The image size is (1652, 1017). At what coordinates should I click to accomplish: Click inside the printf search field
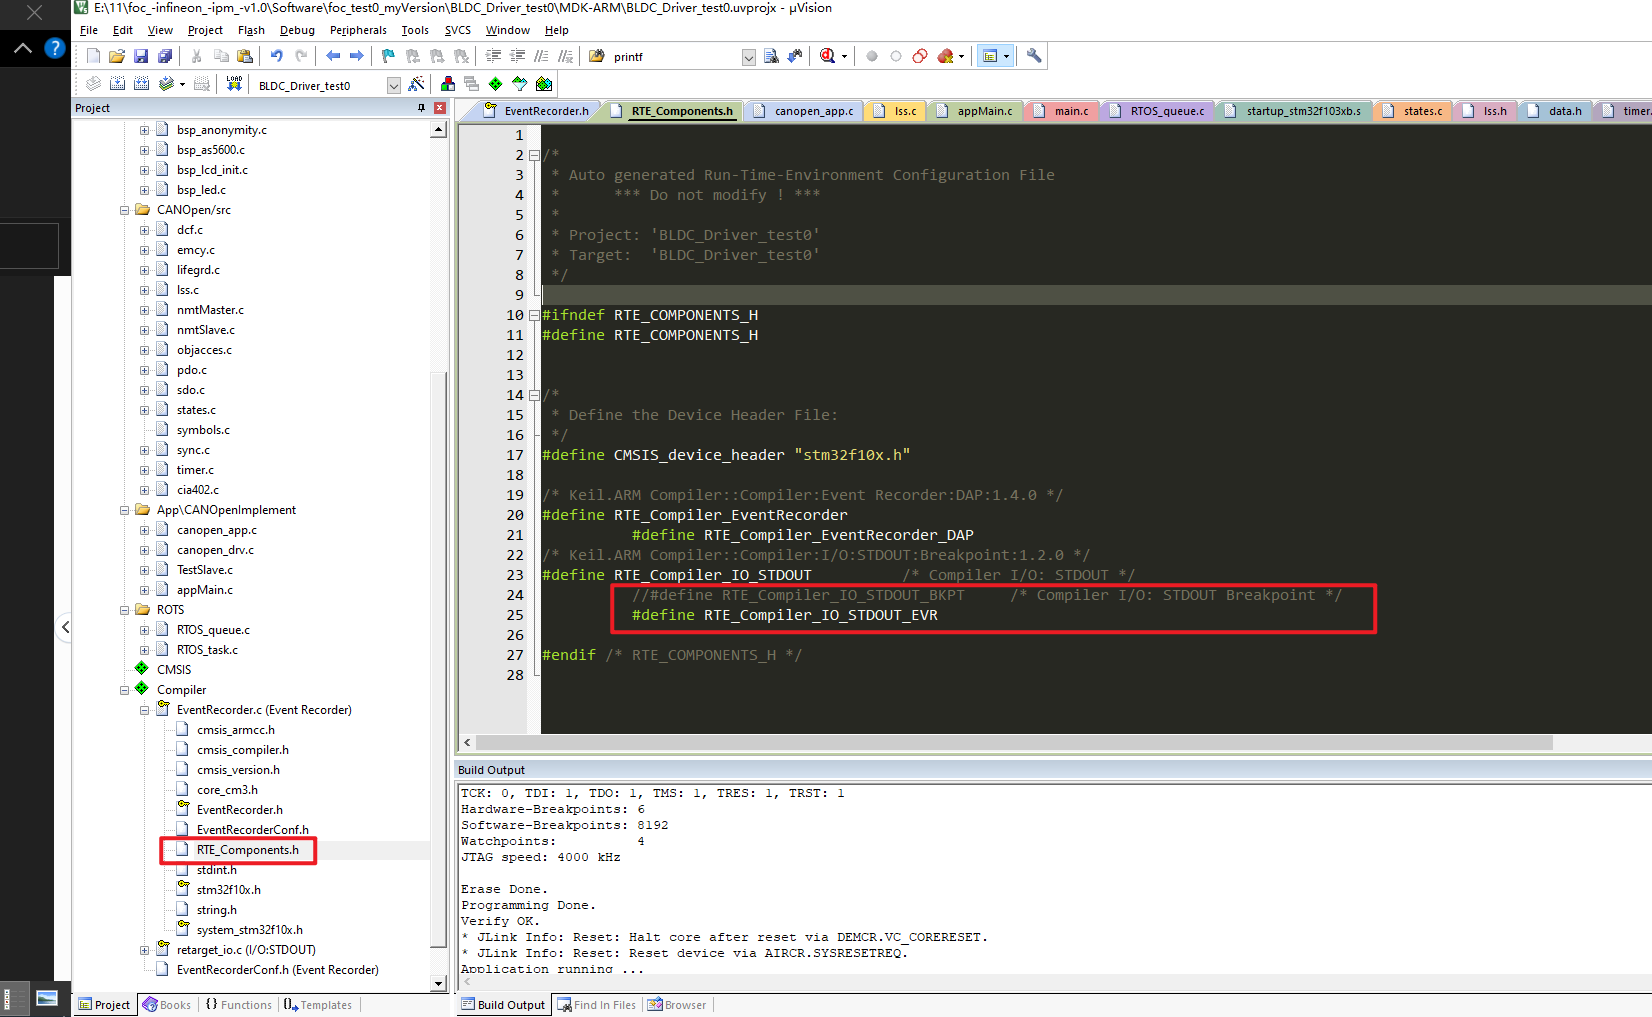(x=668, y=57)
